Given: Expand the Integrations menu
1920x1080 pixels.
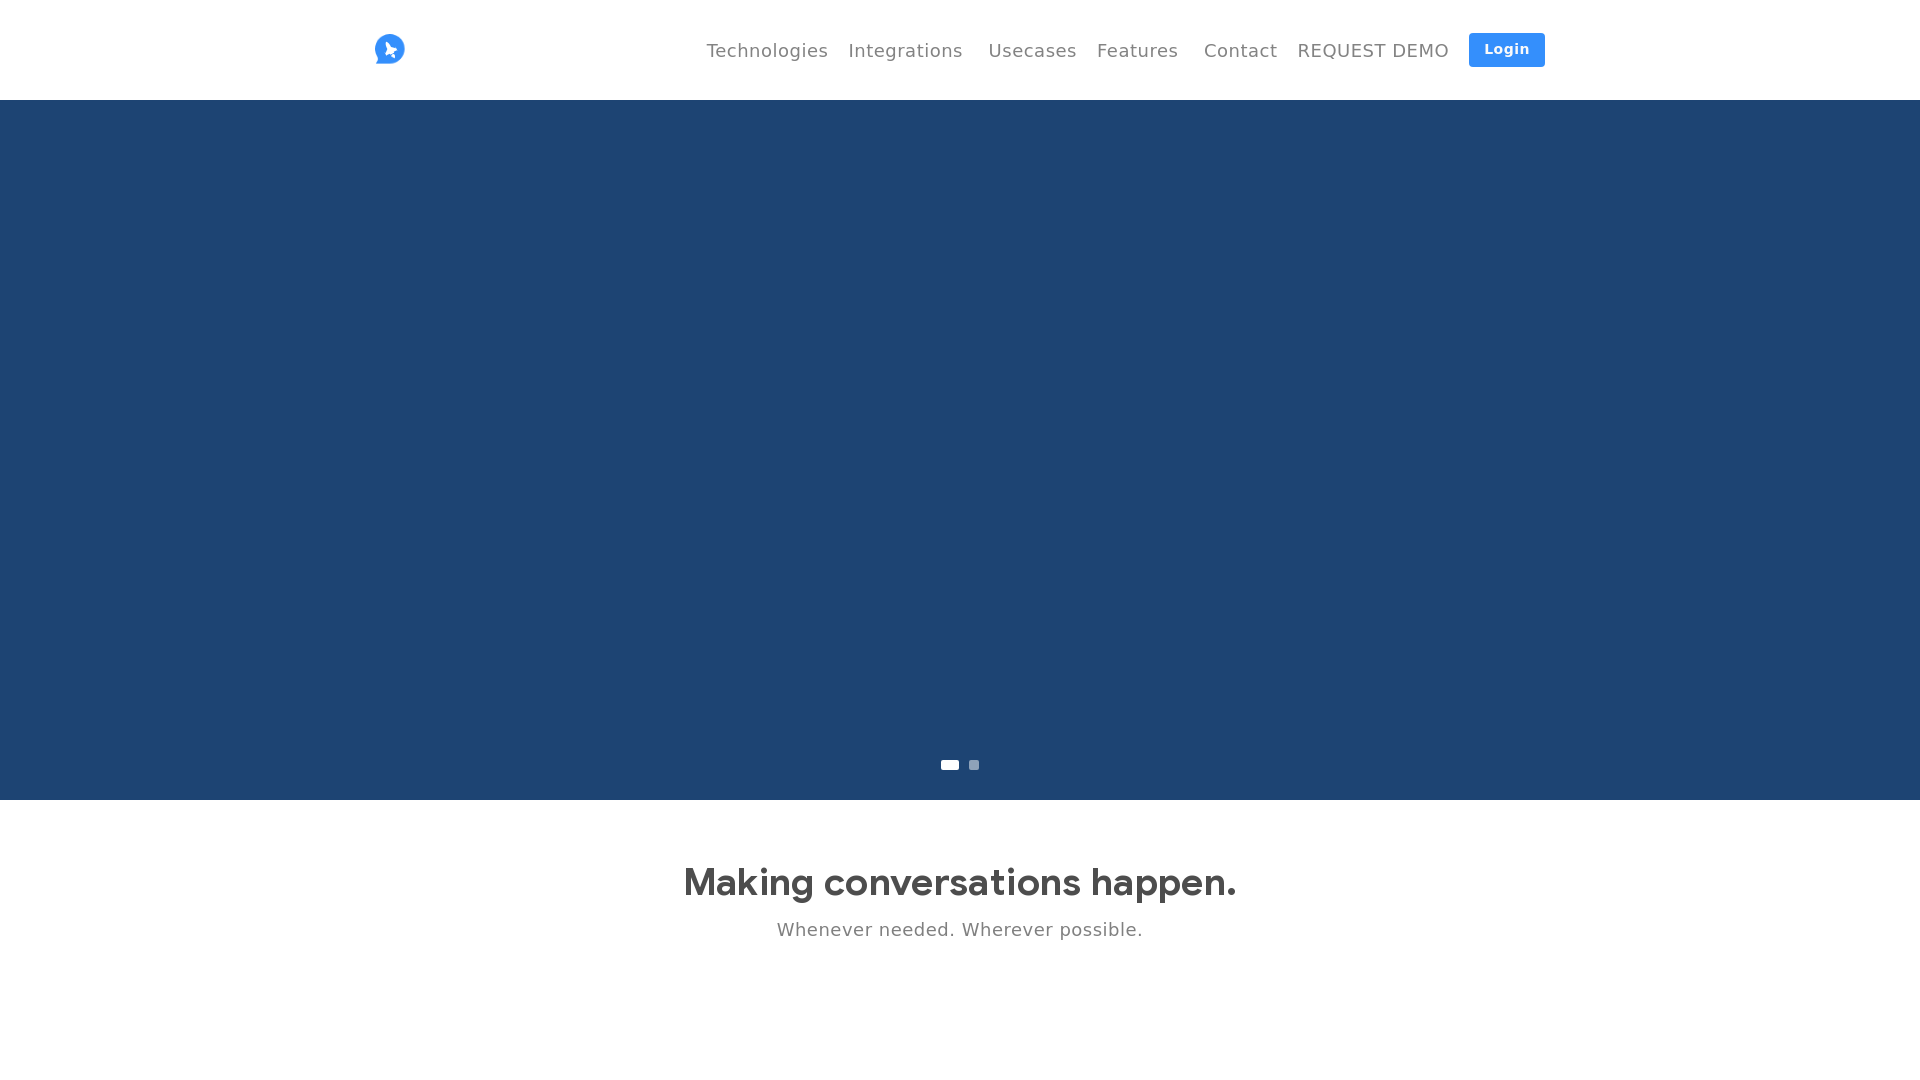Looking at the screenshot, I should click(905, 50).
